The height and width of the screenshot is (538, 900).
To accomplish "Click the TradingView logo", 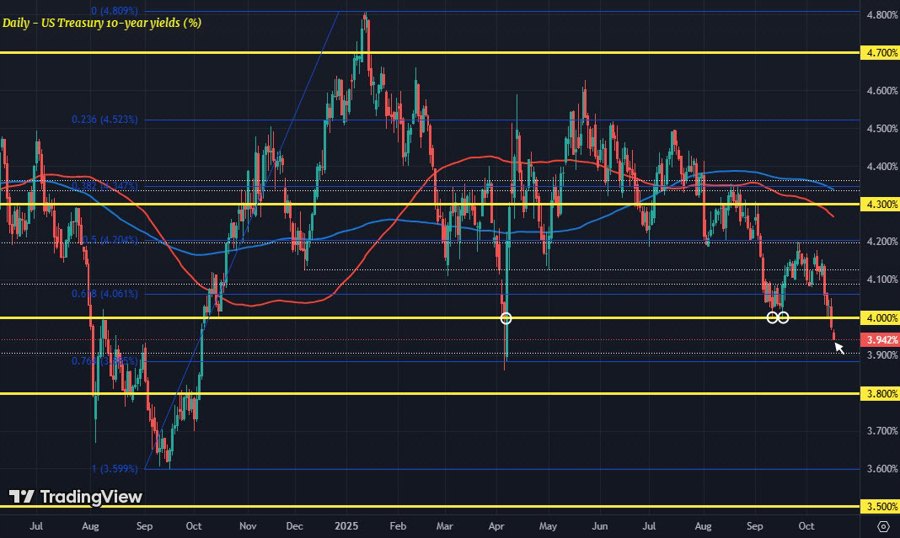I will [x=76, y=497].
